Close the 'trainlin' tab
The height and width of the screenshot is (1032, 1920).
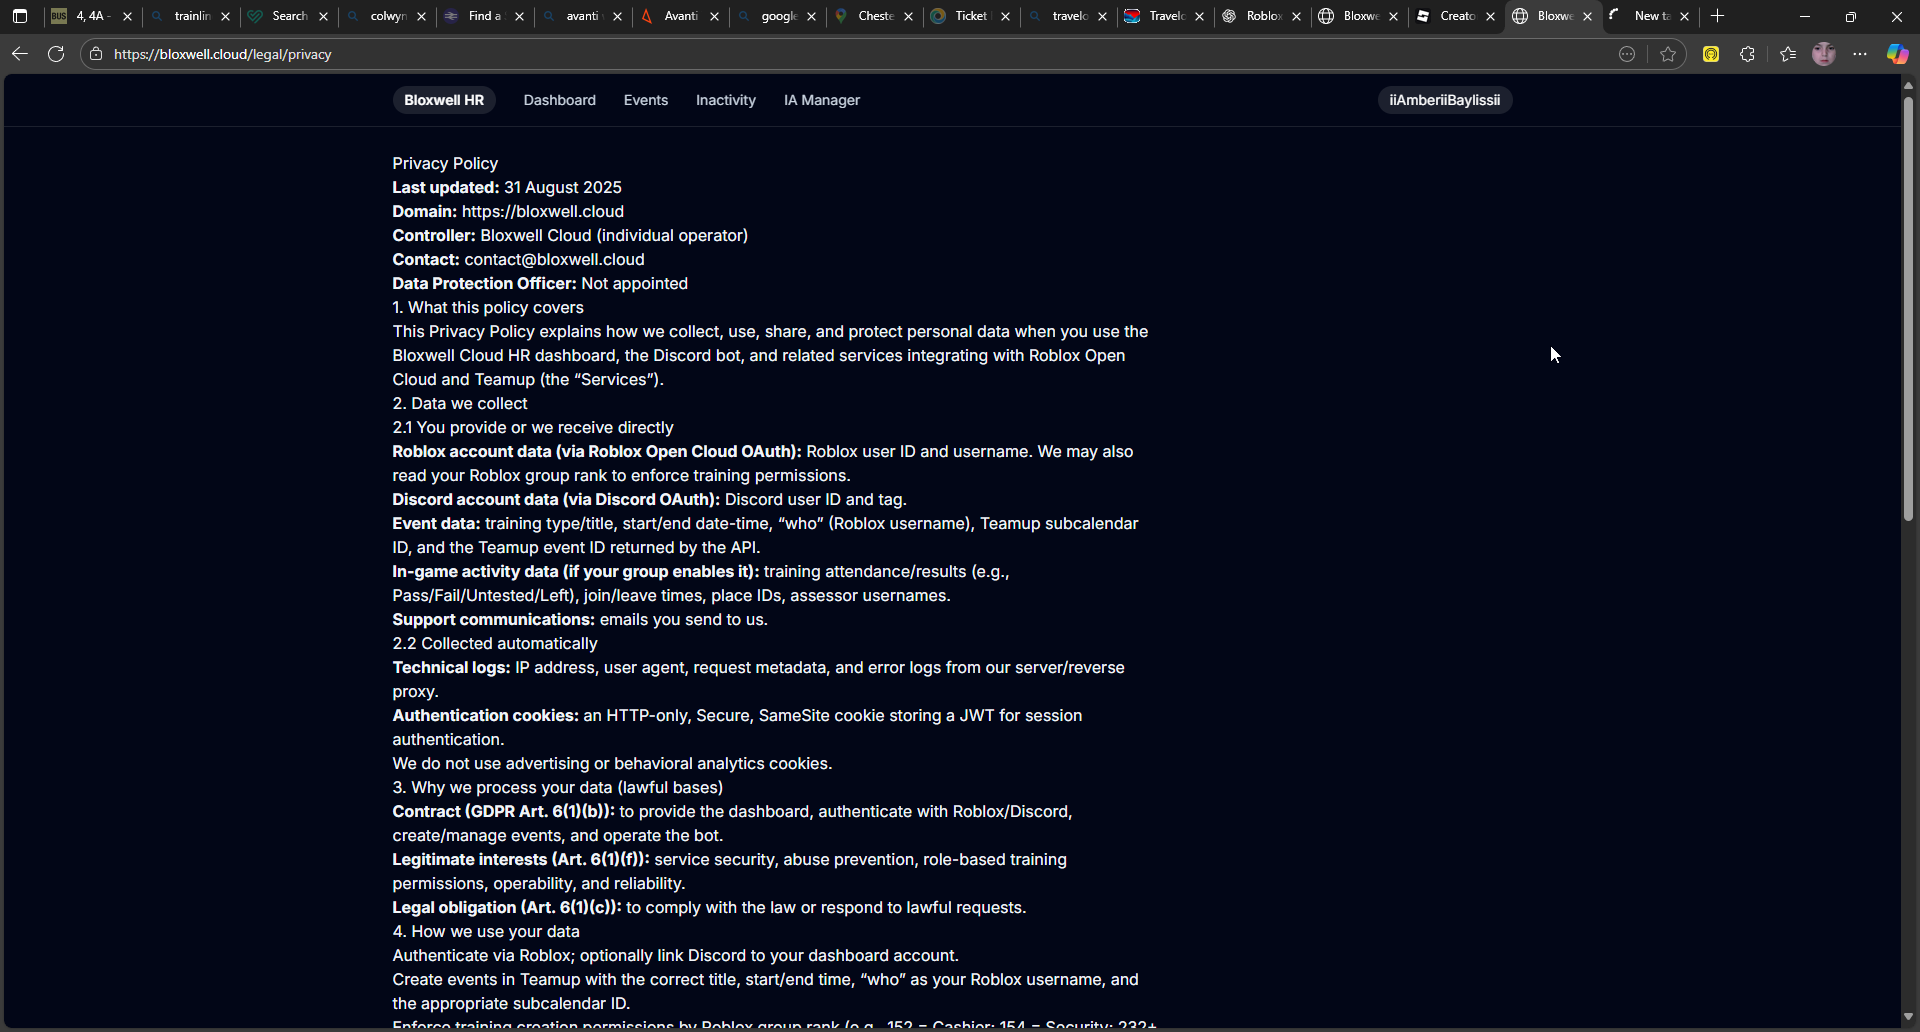225,17
